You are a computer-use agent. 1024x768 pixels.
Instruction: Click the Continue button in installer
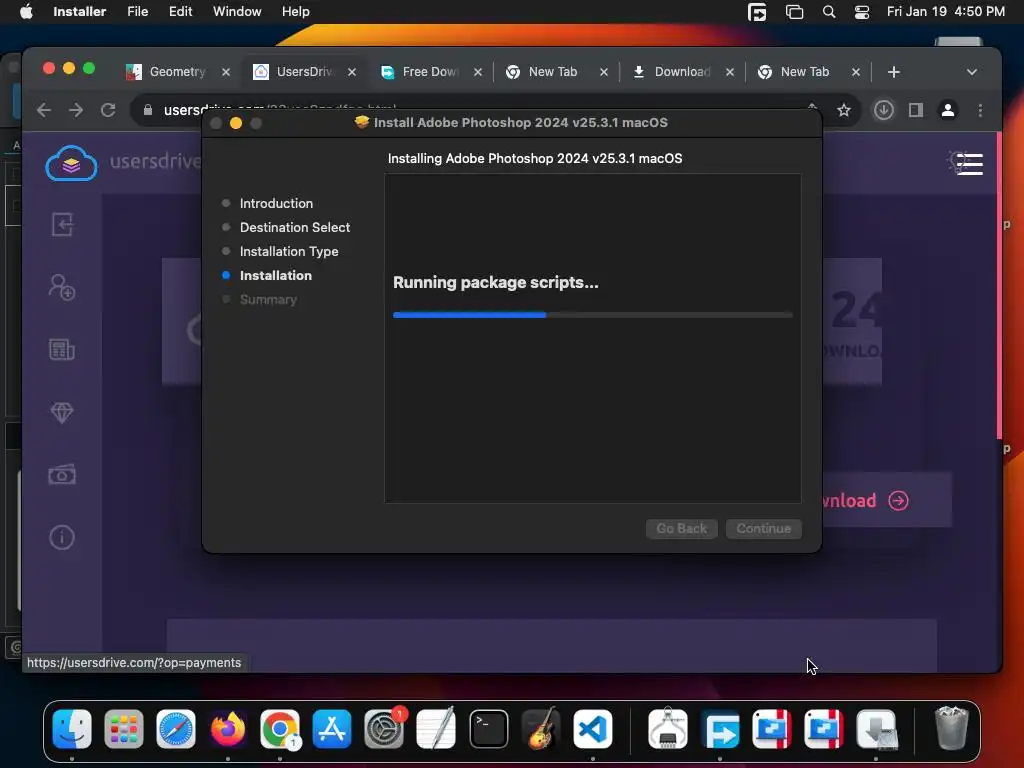(764, 528)
